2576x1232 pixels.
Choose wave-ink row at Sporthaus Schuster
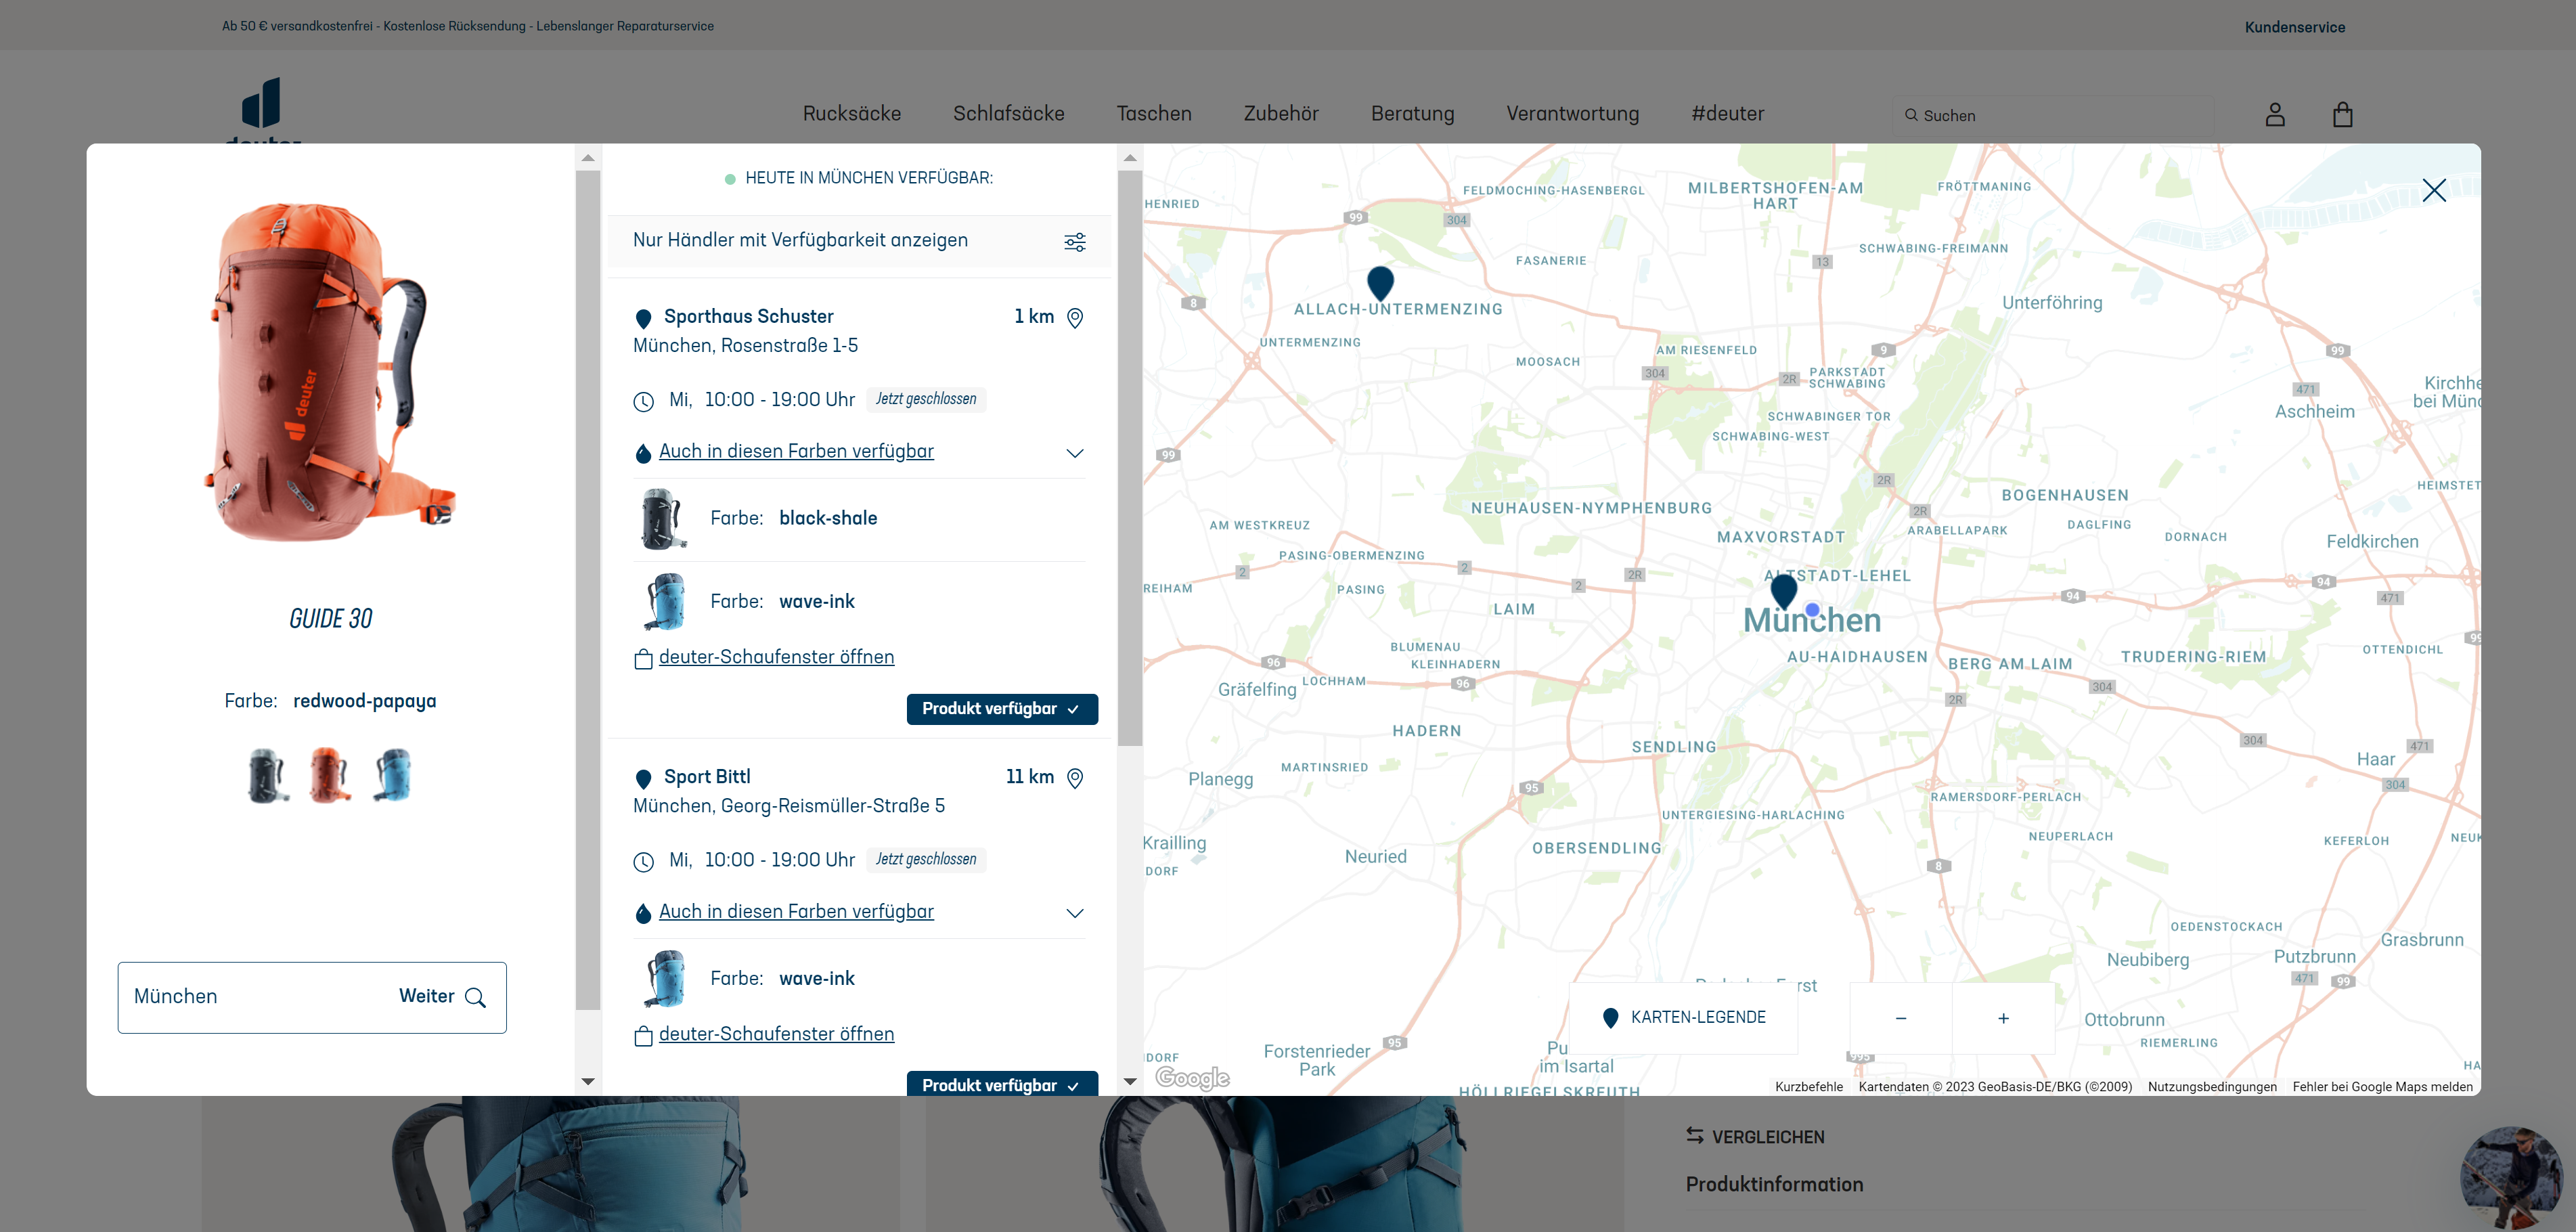860,602
